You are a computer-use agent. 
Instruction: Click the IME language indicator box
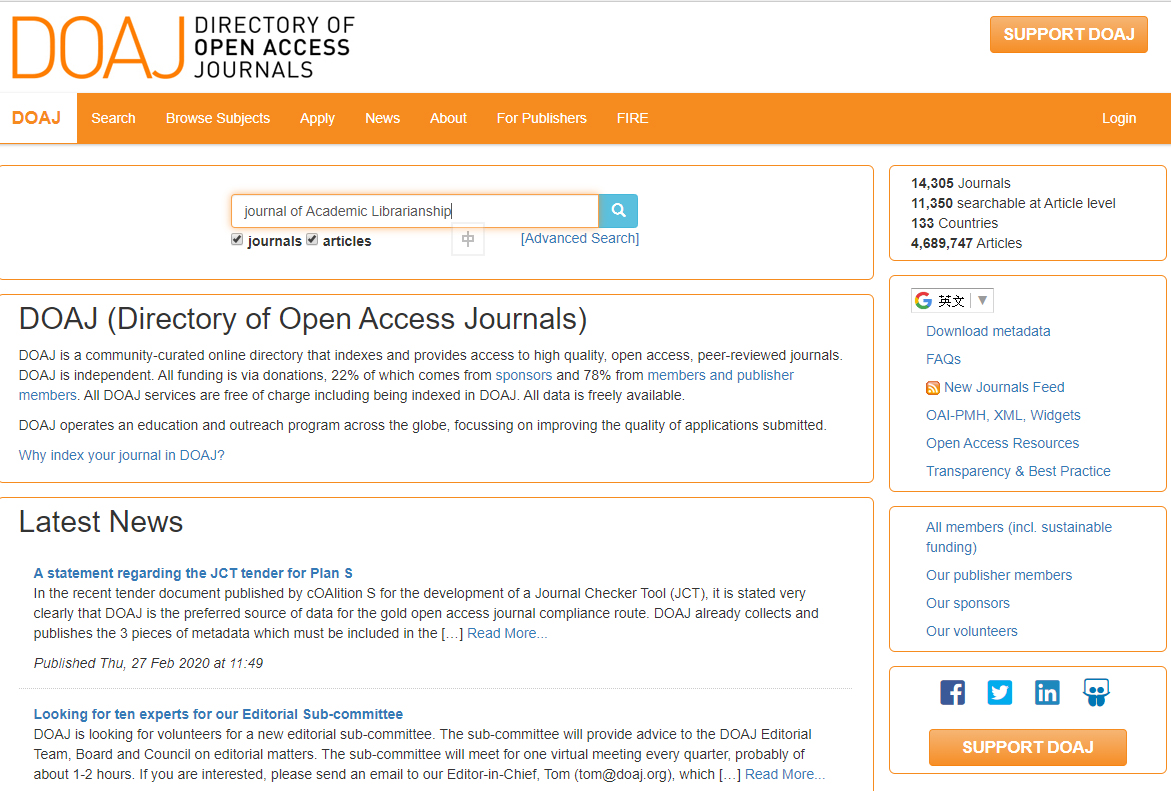(468, 239)
